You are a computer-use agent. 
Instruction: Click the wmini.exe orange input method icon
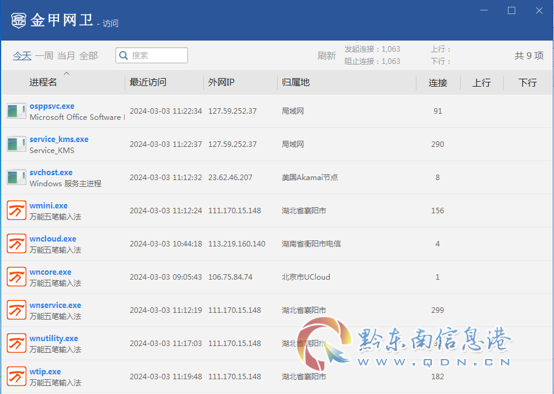click(17, 210)
